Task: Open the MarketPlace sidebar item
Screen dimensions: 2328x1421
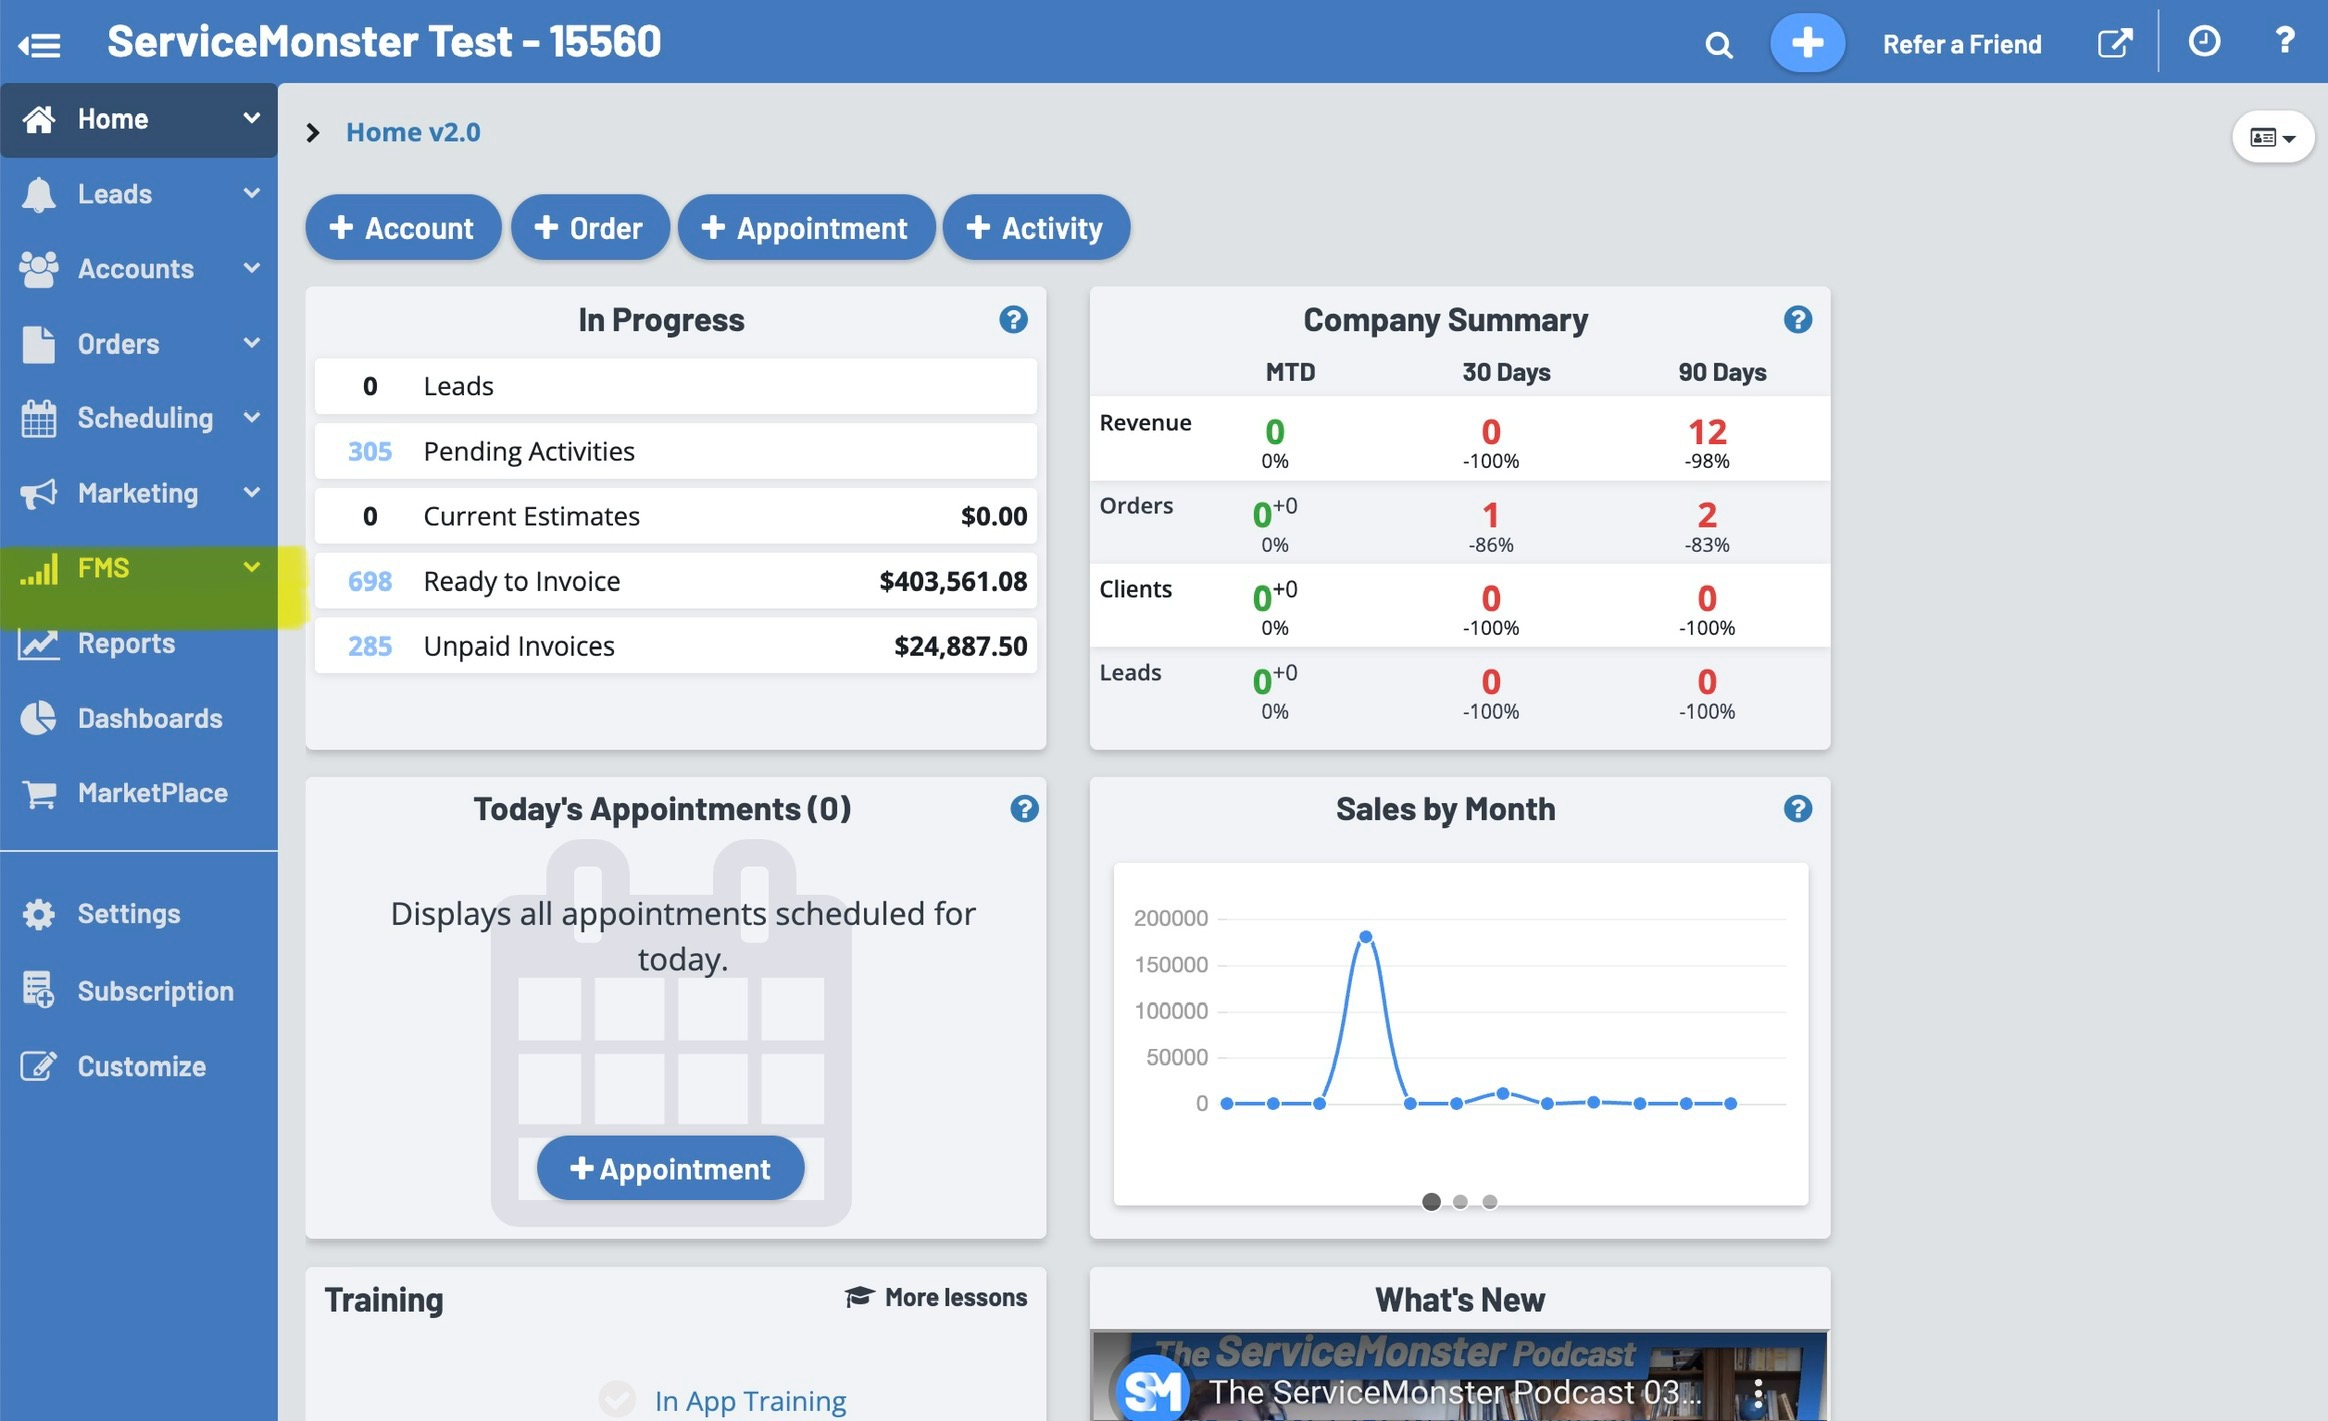Action: [152, 793]
